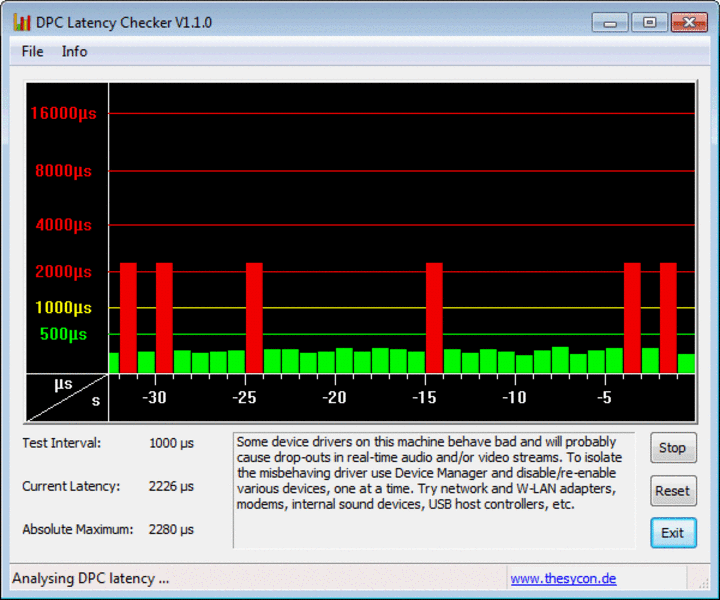Screen dimensions: 720x600
Task: Click the 8000µs axis label
Action: pos(63,171)
